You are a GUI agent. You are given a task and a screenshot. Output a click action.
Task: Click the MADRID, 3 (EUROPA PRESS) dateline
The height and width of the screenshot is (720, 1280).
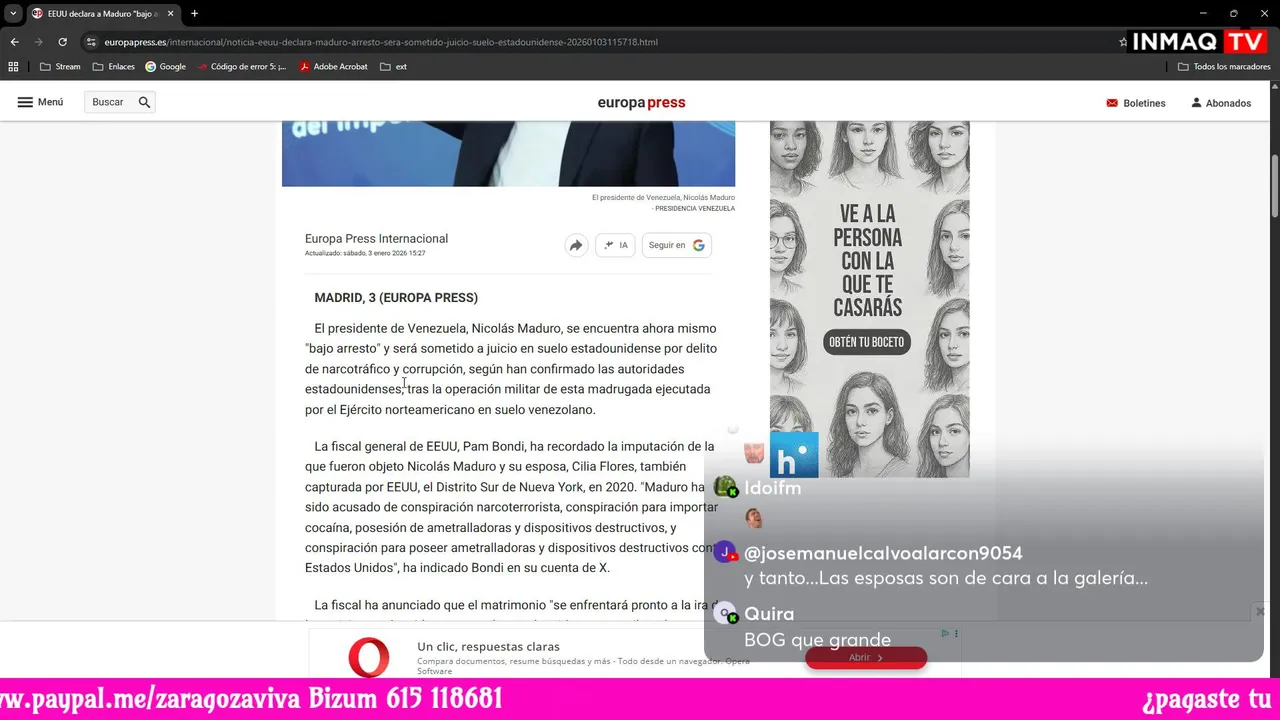pos(396,298)
